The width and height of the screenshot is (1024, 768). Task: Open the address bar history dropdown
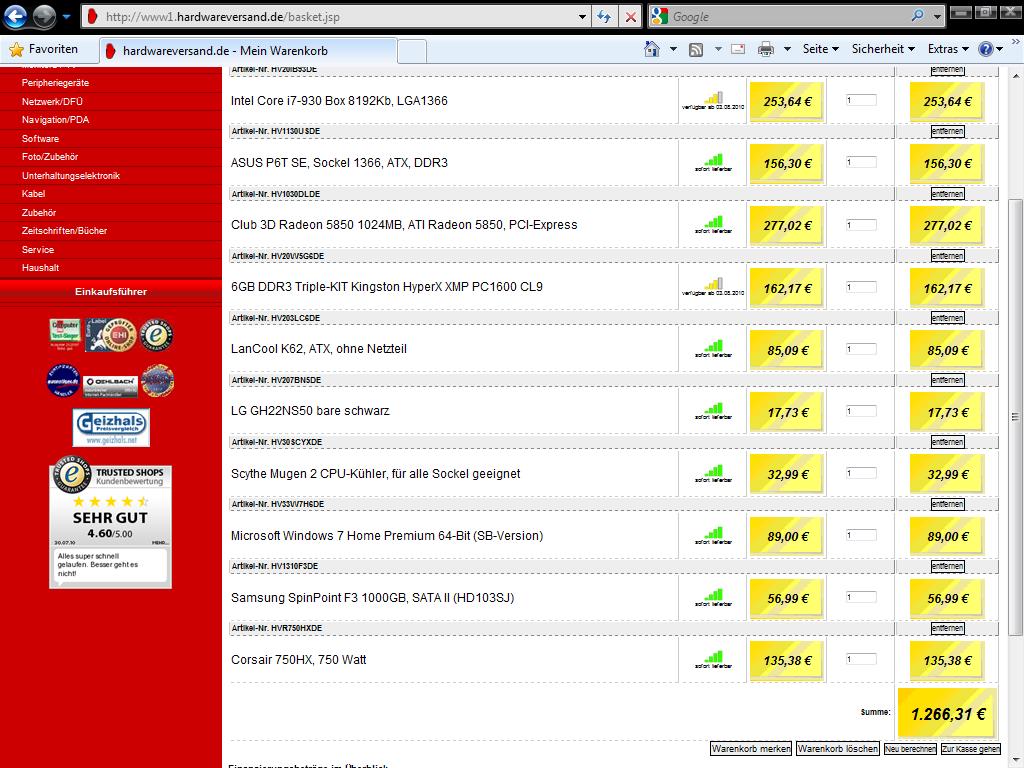click(x=582, y=17)
